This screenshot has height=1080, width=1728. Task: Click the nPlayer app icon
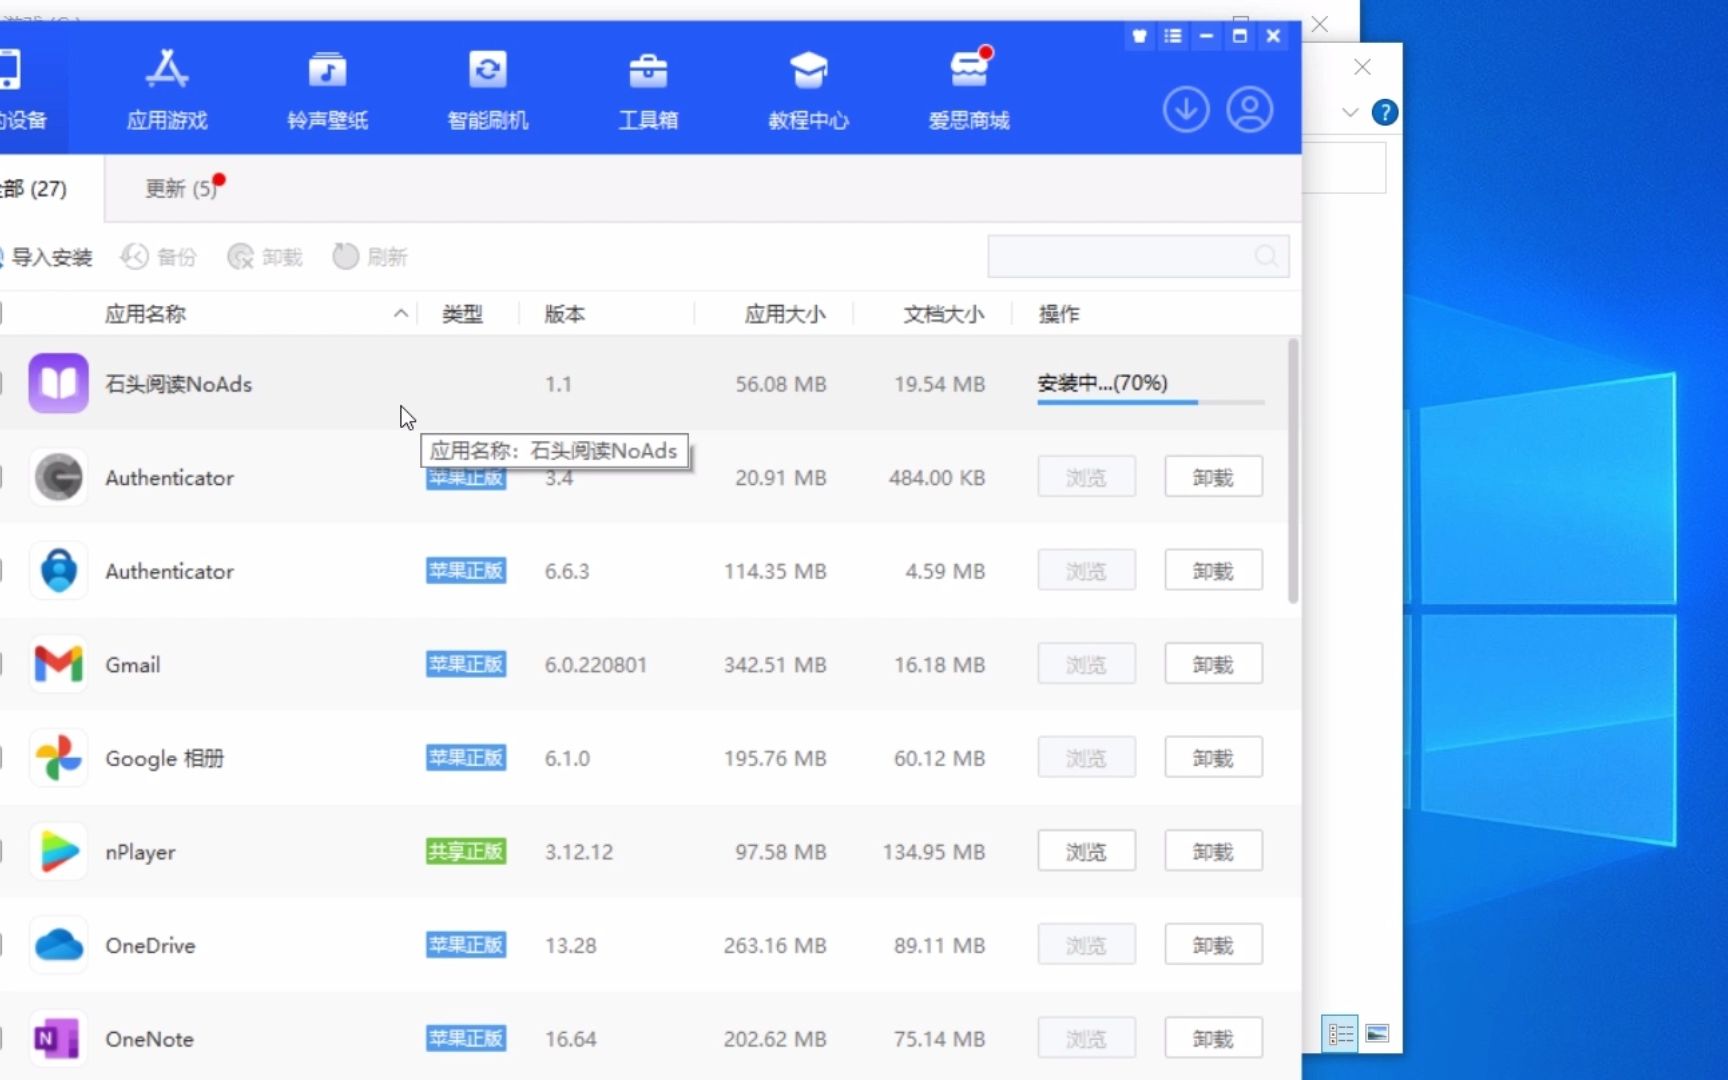(58, 851)
